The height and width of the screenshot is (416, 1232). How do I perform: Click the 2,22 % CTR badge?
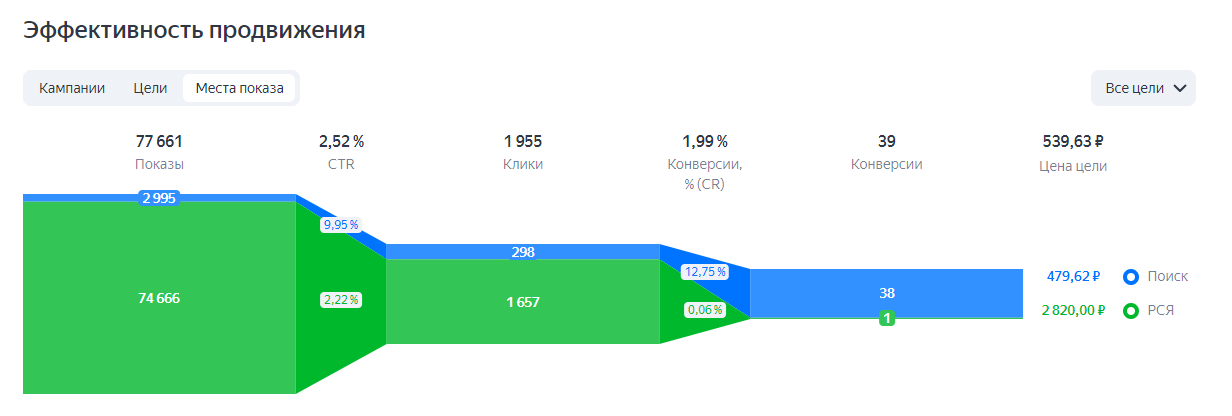pyautogui.click(x=340, y=299)
